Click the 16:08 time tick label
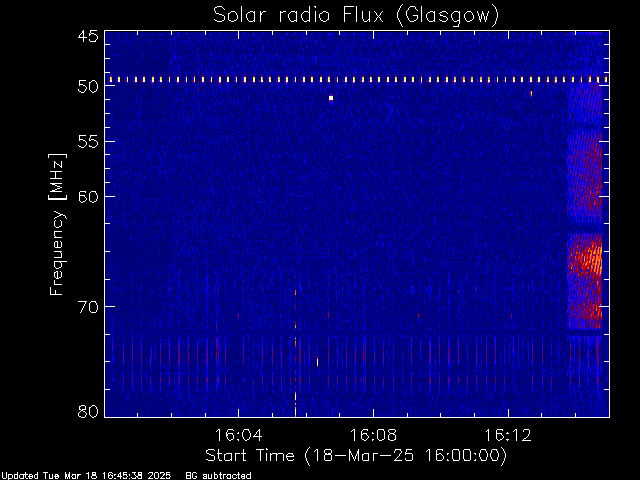This screenshot has height=480, width=640. click(x=373, y=435)
